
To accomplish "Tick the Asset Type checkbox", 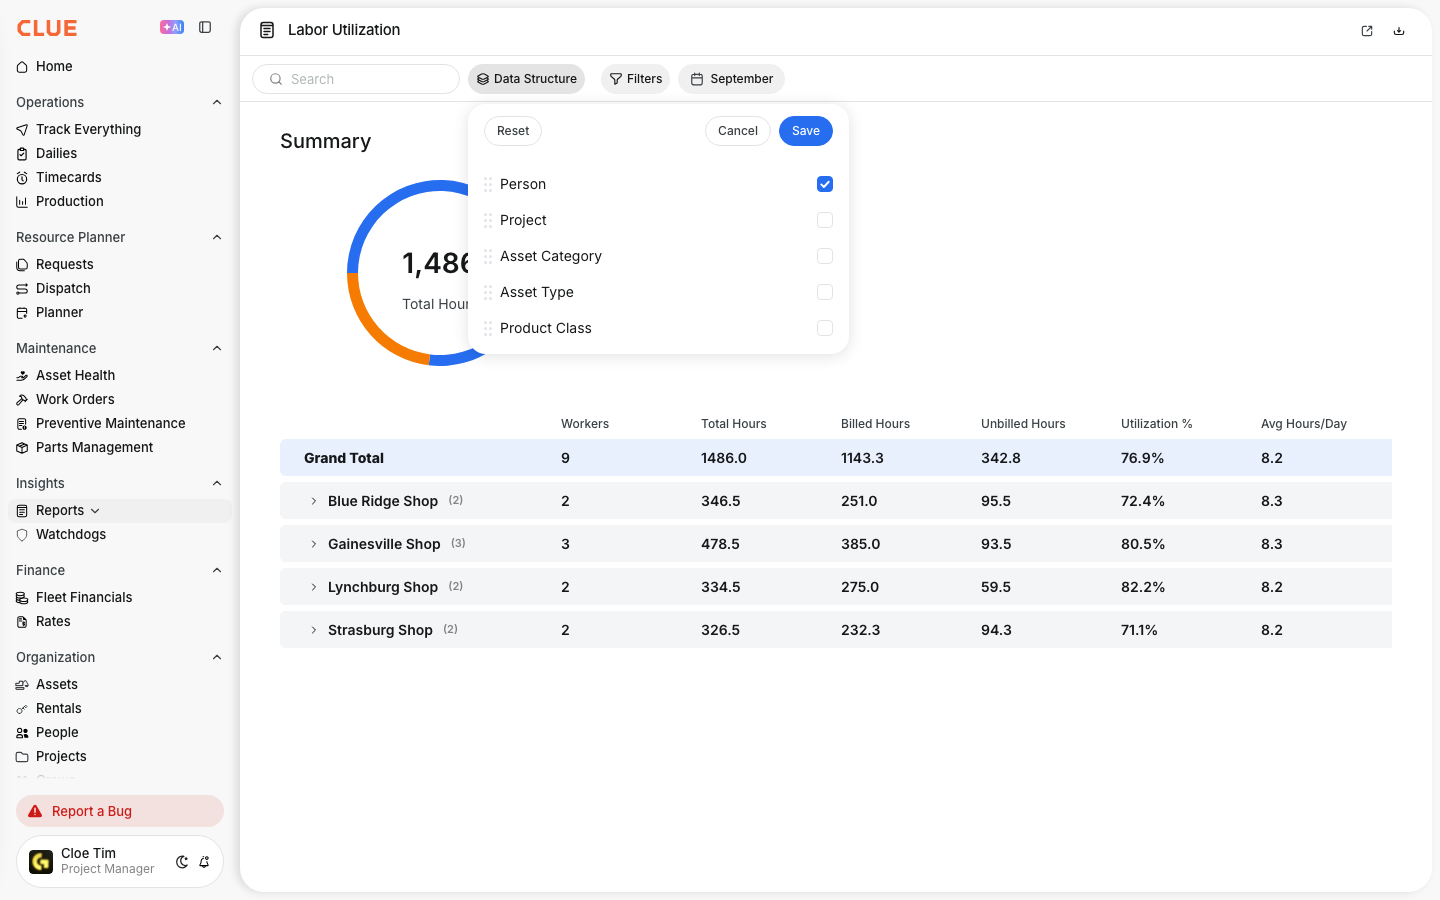I will (825, 292).
